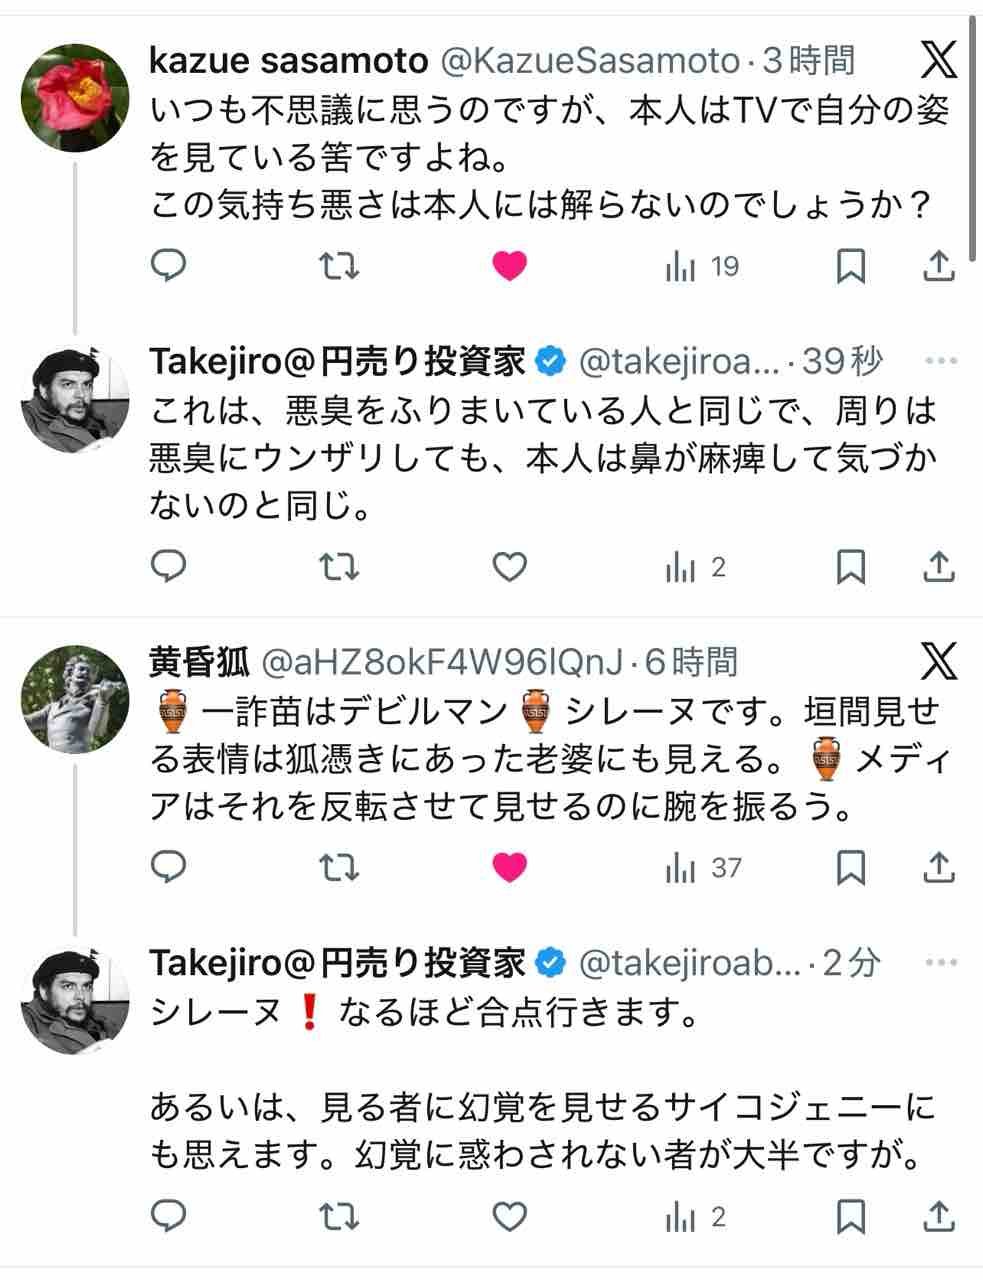This screenshot has width=983, height=1280.
Task: Share Takejiro's reply about シレーヌ
Action: click(x=938, y=1217)
